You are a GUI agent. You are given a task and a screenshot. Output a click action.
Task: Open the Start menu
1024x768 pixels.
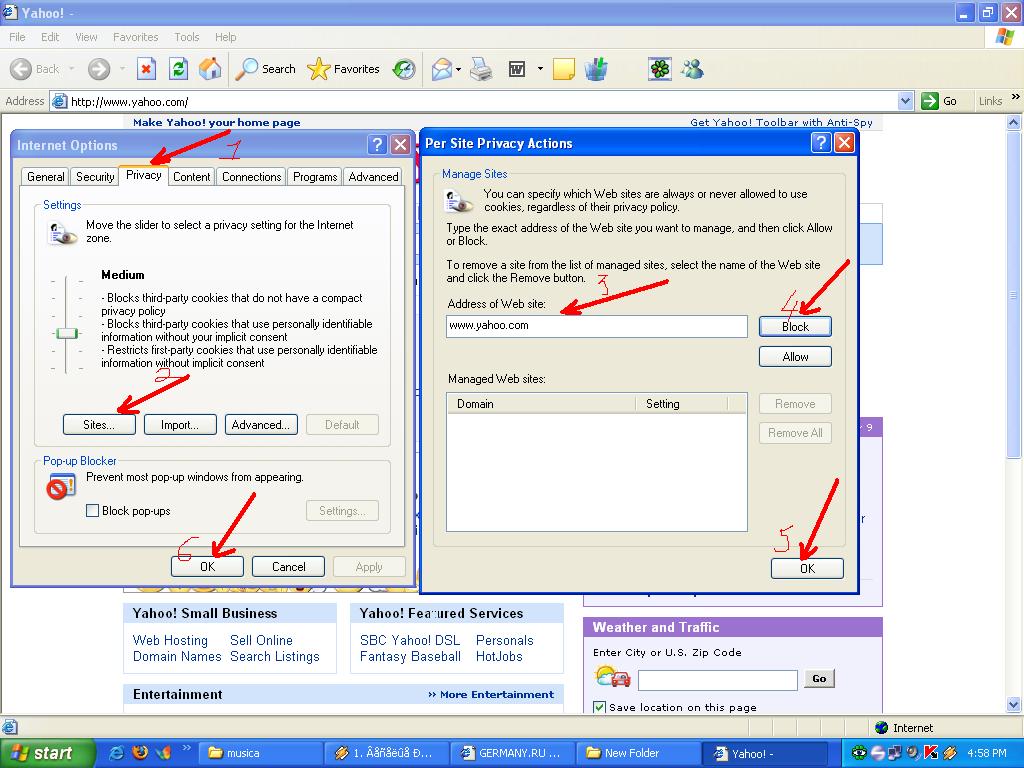pyautogui.click(x=47, y=753)
